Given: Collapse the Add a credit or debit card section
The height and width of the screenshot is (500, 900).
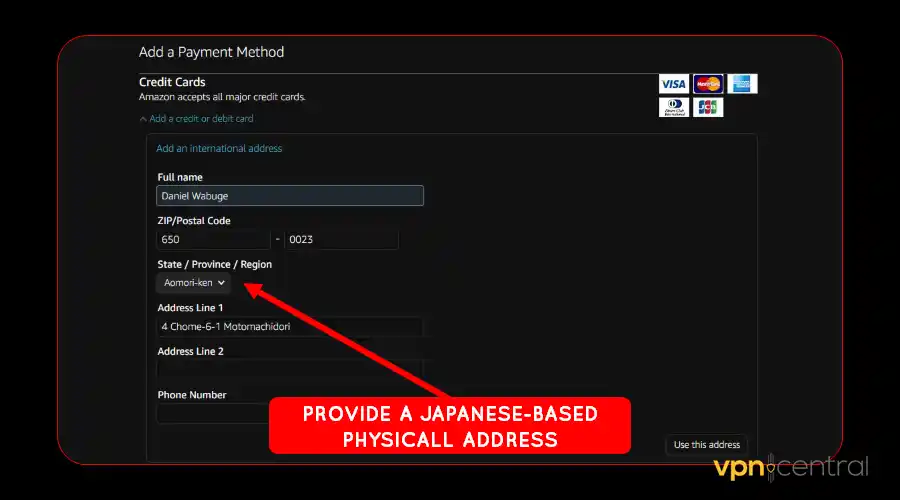Looking at the screenshot, I should pyautogui.click(x=196, y=119).
